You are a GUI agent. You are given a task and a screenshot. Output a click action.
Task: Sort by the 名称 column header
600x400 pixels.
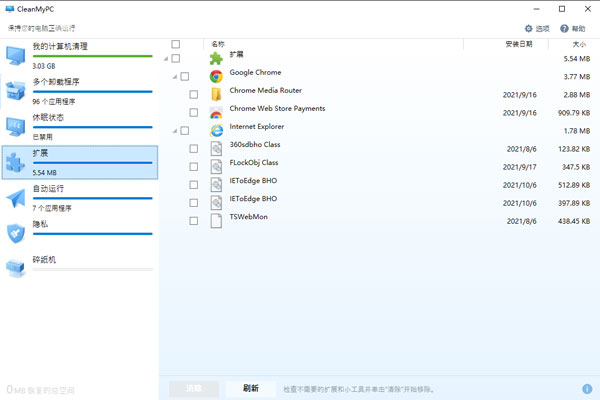pos(218,44)
